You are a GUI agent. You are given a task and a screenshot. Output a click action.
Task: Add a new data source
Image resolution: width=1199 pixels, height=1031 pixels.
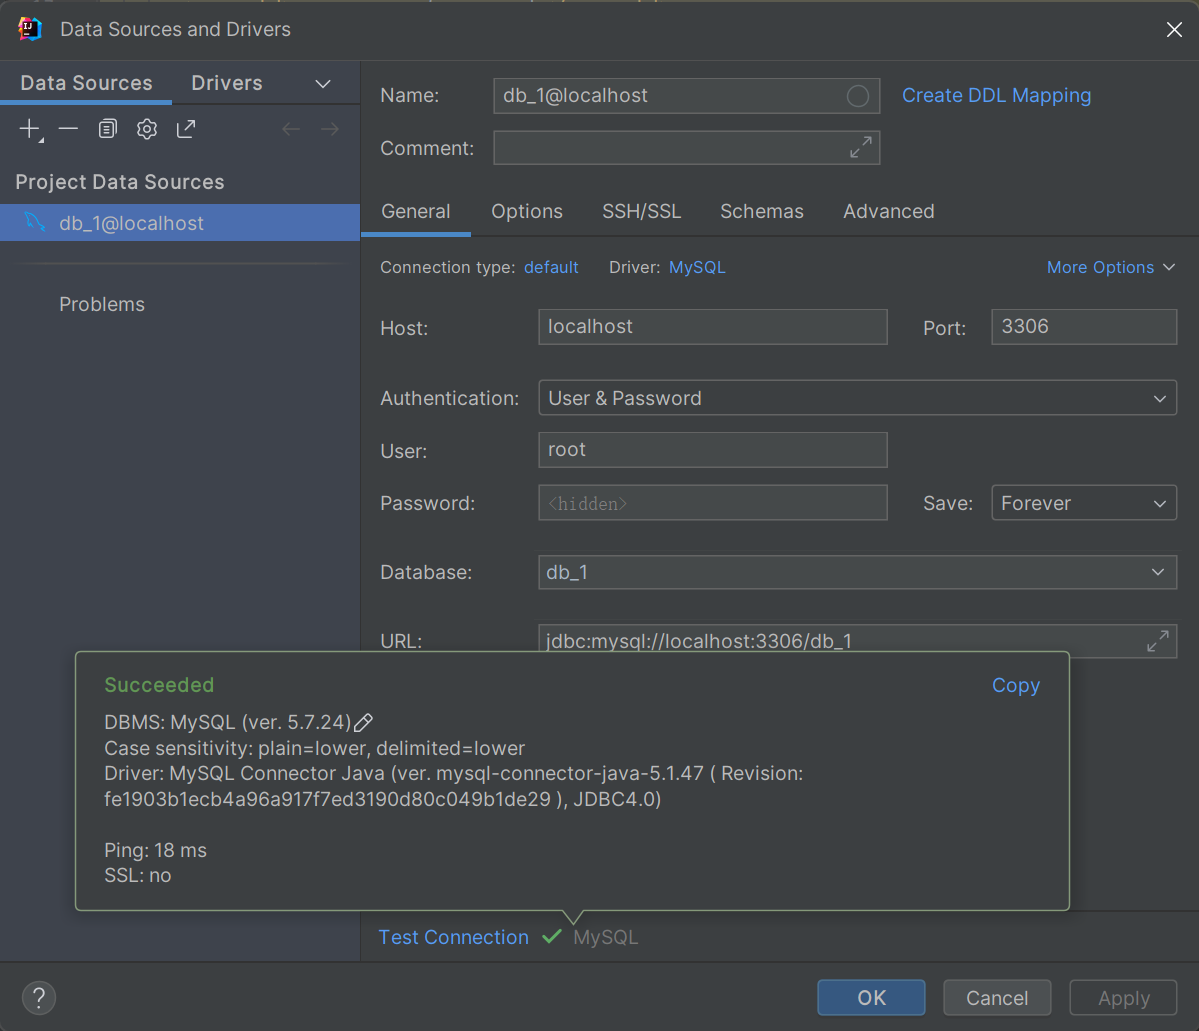27,128
